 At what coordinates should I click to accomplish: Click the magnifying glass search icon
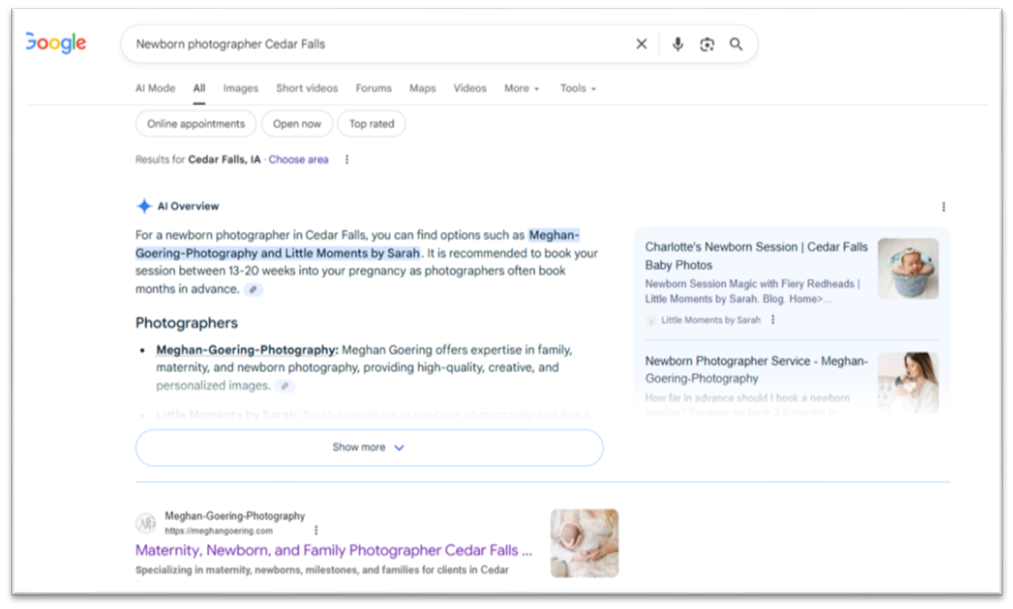pos(736,44)
